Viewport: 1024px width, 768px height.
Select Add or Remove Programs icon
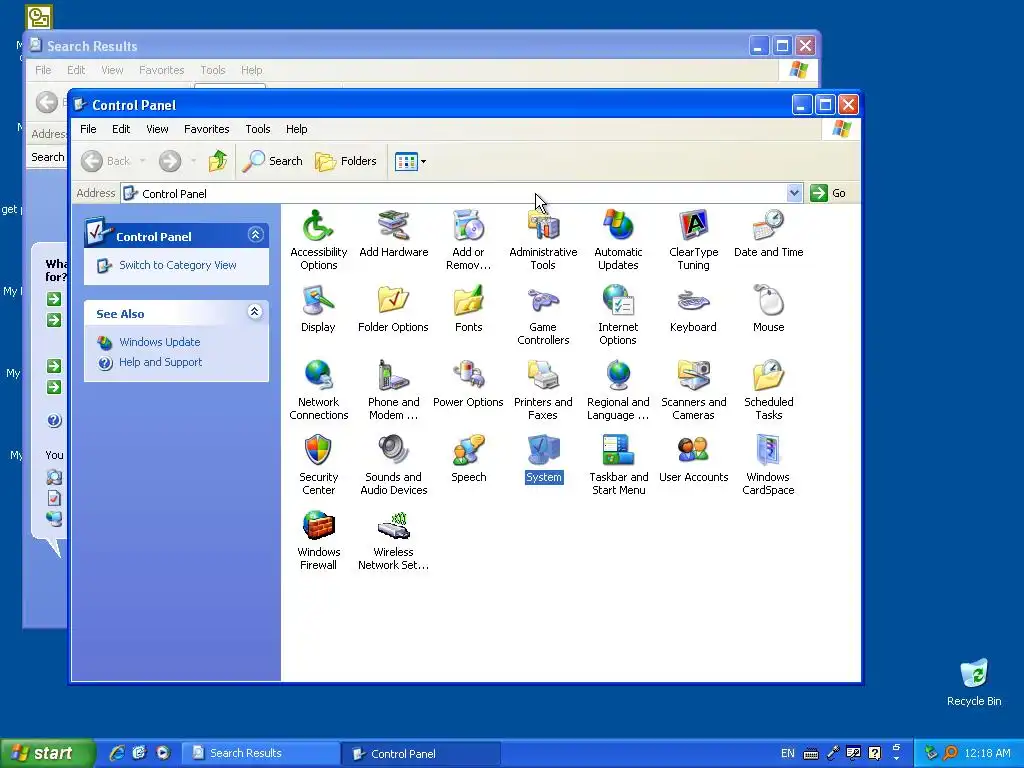[468, 226]
